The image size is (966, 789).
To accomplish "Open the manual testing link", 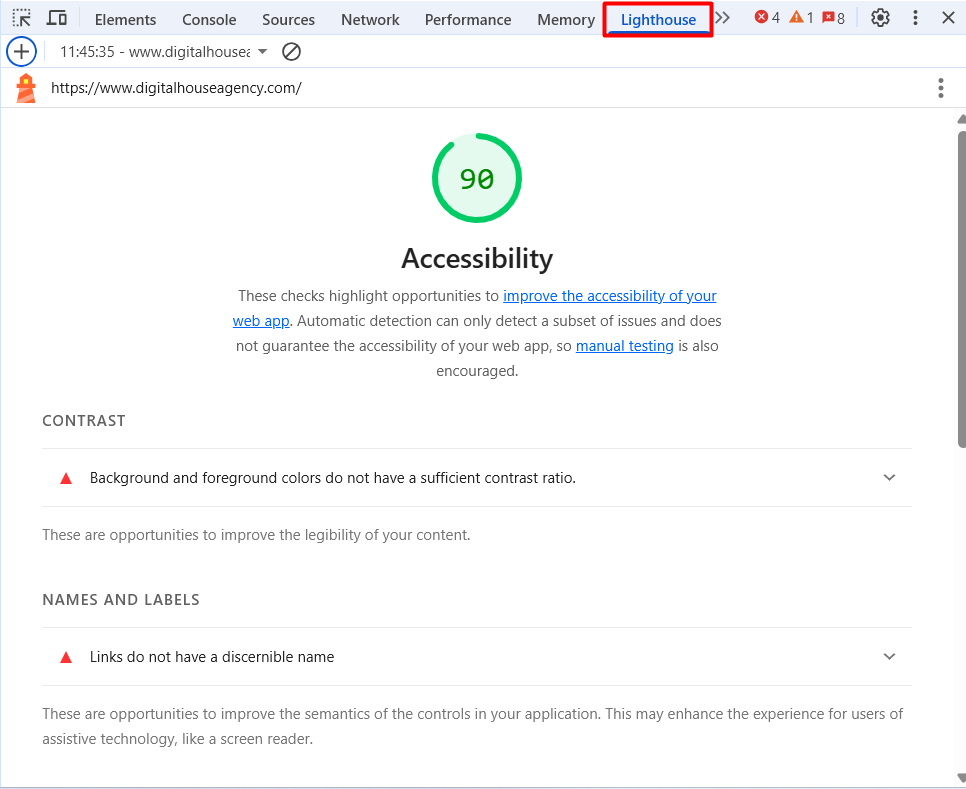I will 625,346.
